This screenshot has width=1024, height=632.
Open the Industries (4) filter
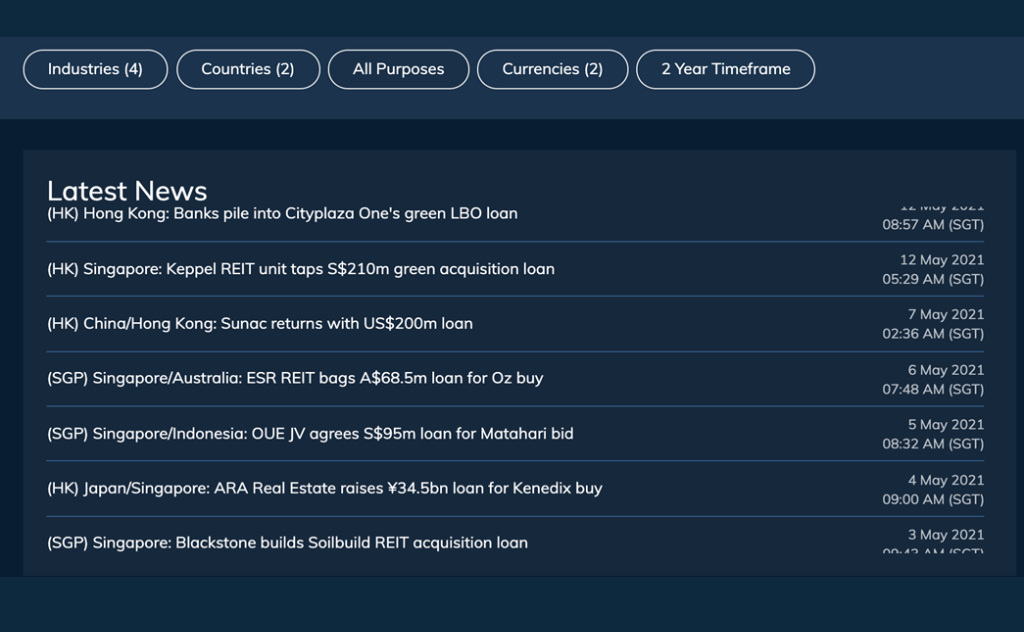coord(95,69)
